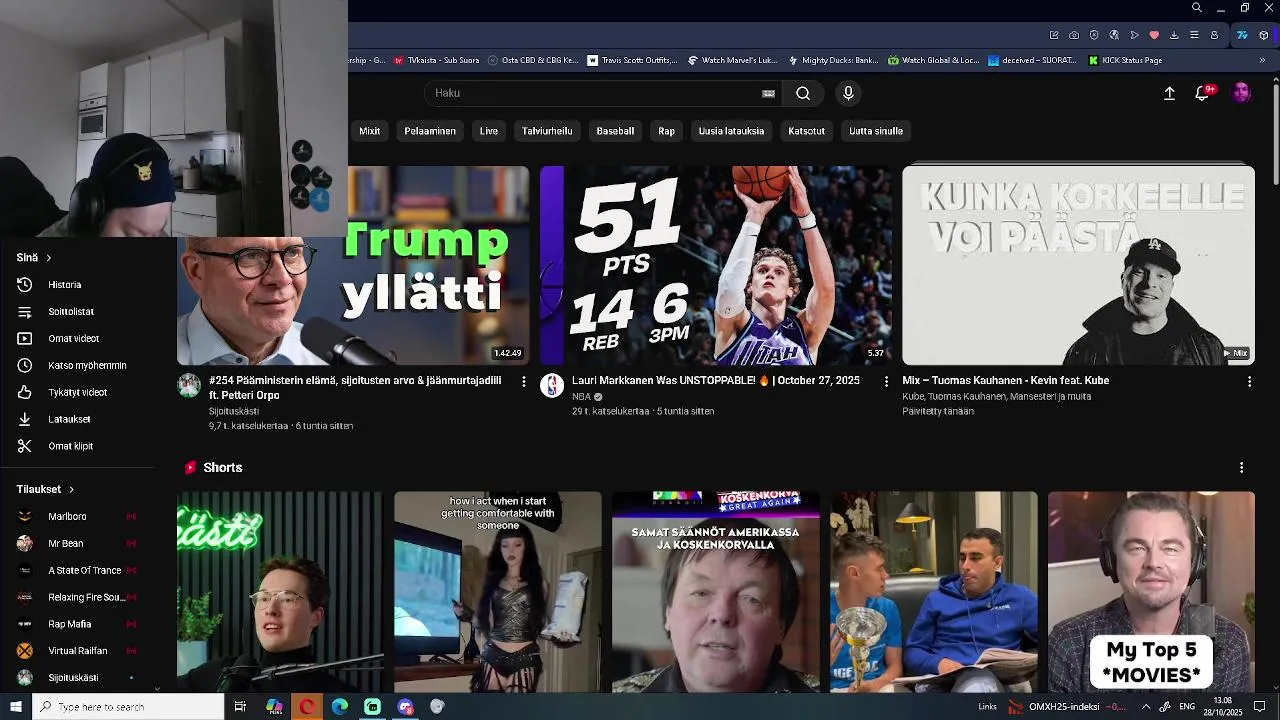Viewport: 1280px width, 720px height.
Task: Open options menu for Tuomas Kauhanen mix
Action: pos(1249,381)
